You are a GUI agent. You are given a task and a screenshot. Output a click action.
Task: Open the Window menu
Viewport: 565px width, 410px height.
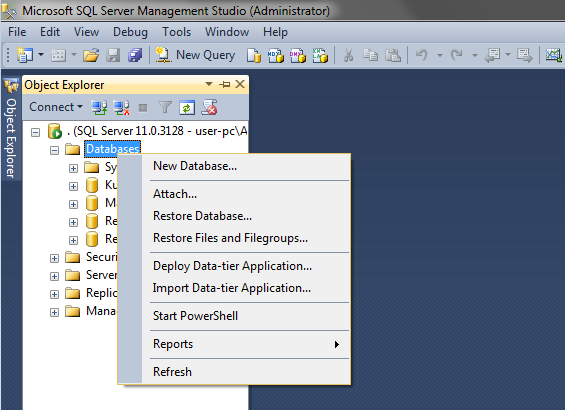click(227, 32)
